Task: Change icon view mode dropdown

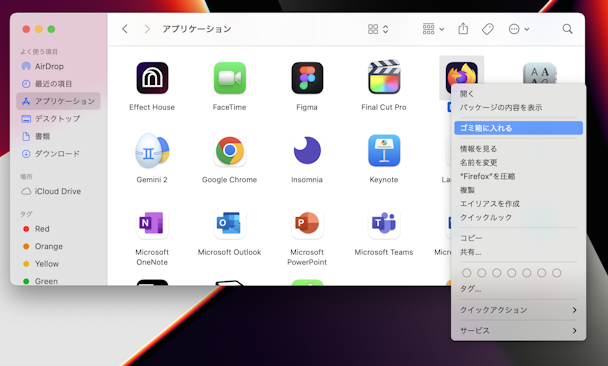Action: [x=378, y=29]
